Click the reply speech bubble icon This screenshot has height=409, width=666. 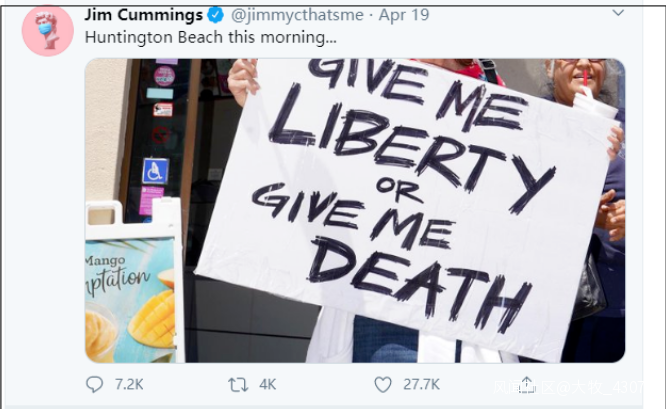click(x=94, y=384)
